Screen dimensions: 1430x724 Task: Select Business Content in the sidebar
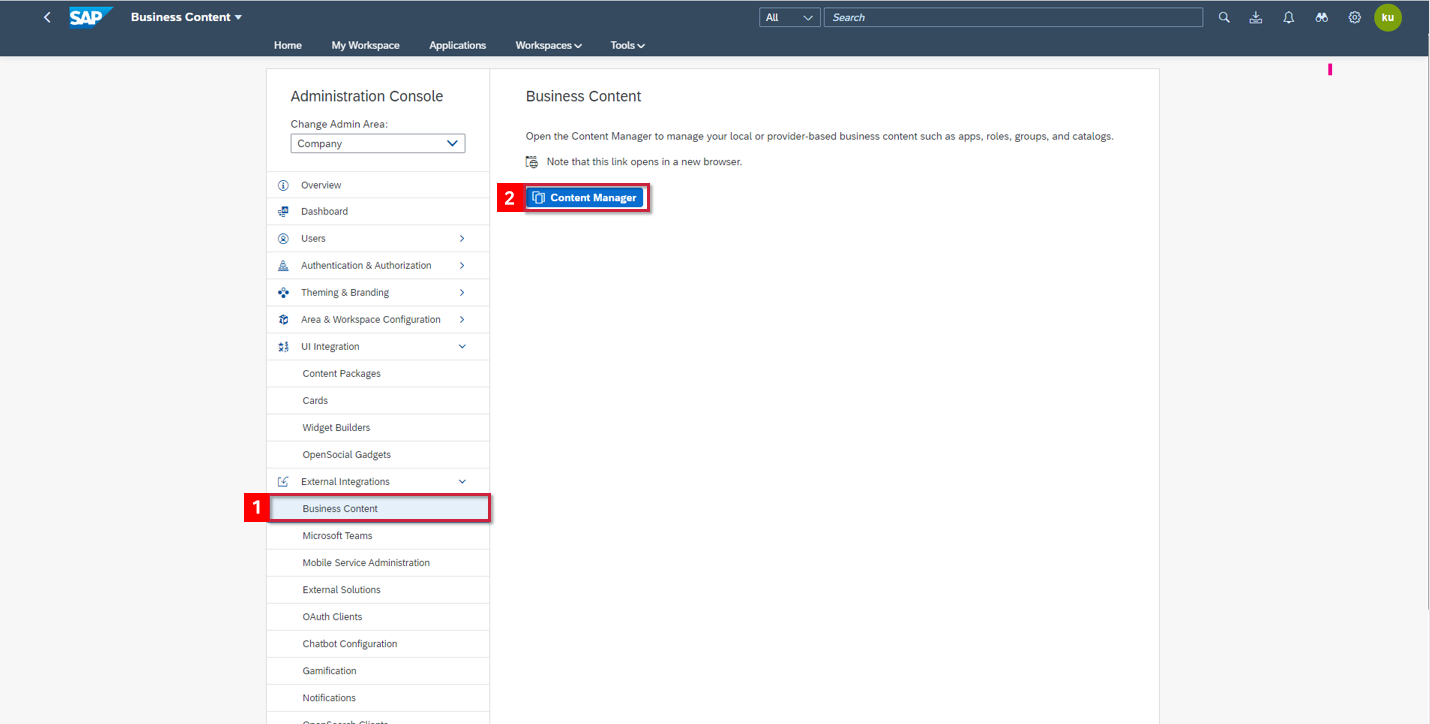pyautogui.click(x=378, y=509)
